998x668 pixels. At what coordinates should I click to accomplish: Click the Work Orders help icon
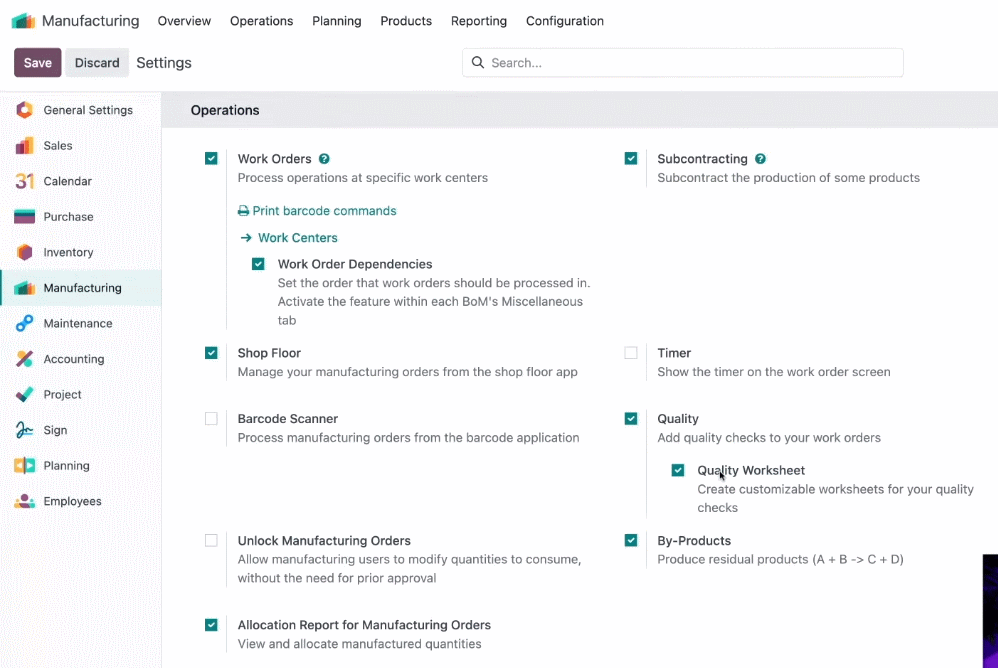324,159
